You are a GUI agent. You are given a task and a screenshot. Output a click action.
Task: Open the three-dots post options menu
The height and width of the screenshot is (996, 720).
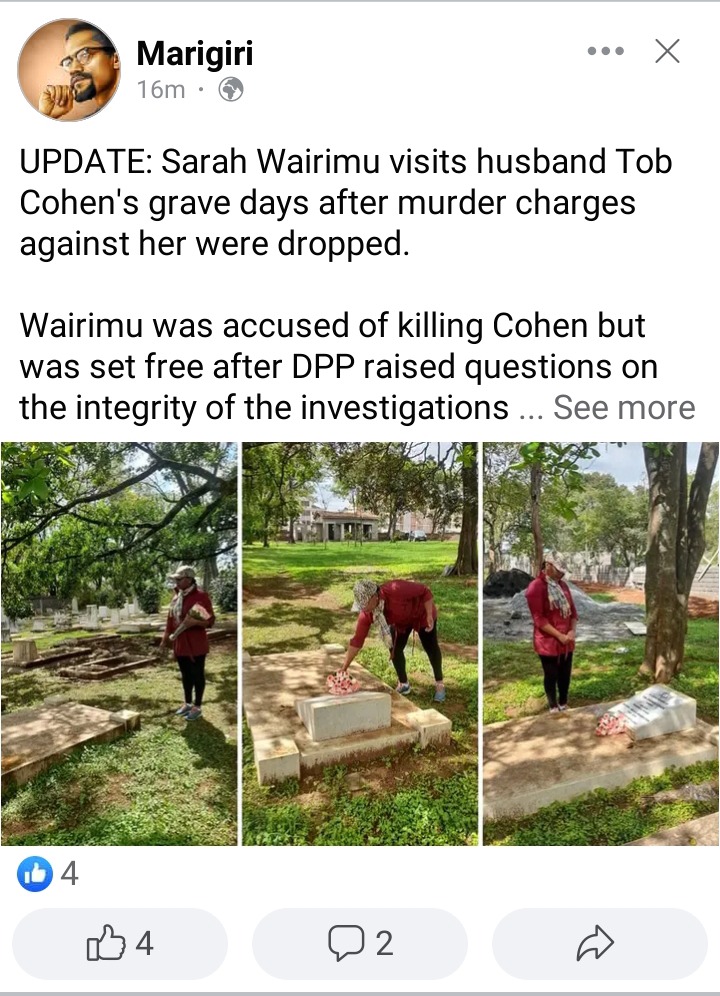point(605,51)
